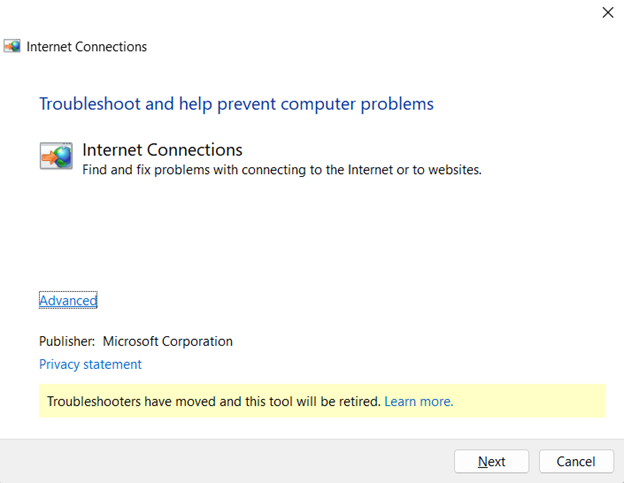Image resolution: width=624 pixels, height=483 pixels.
Task: Click the large Internet Connections troubleshooter icon
Action: click(x=56, y=156)
